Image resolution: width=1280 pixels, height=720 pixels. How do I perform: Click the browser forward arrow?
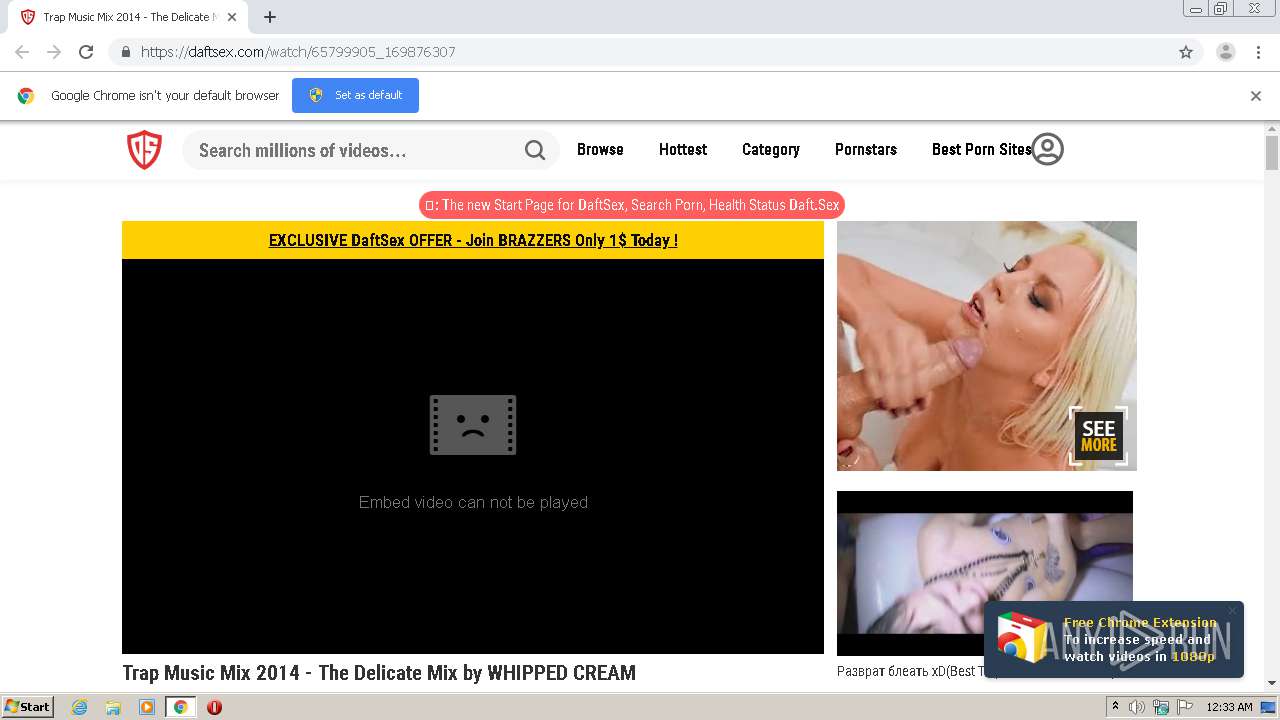[54, 52]
